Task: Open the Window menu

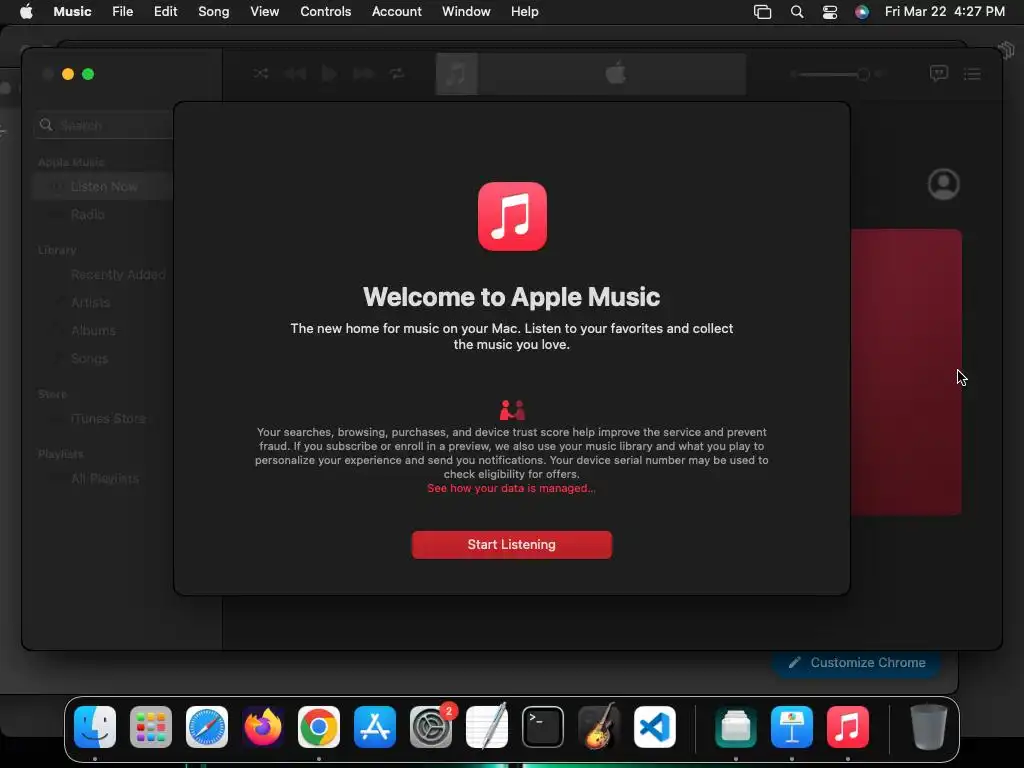Action: [466, 12]
